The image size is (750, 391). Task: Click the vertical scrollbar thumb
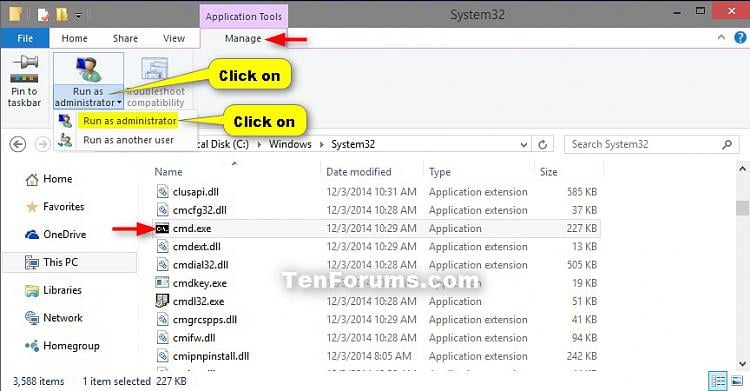coord(742,208)
